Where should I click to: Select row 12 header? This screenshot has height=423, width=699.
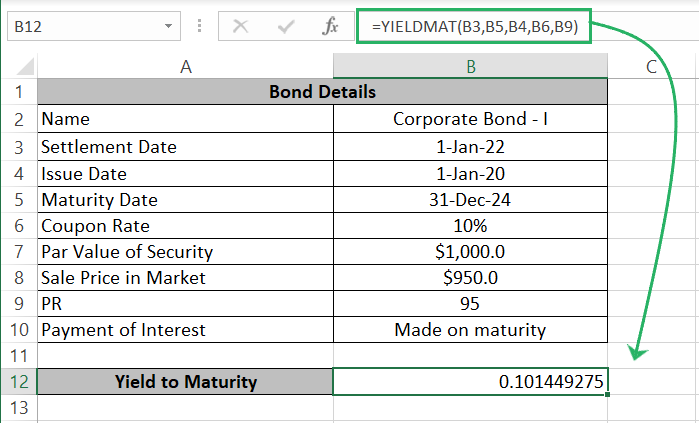tap(18, 382)
